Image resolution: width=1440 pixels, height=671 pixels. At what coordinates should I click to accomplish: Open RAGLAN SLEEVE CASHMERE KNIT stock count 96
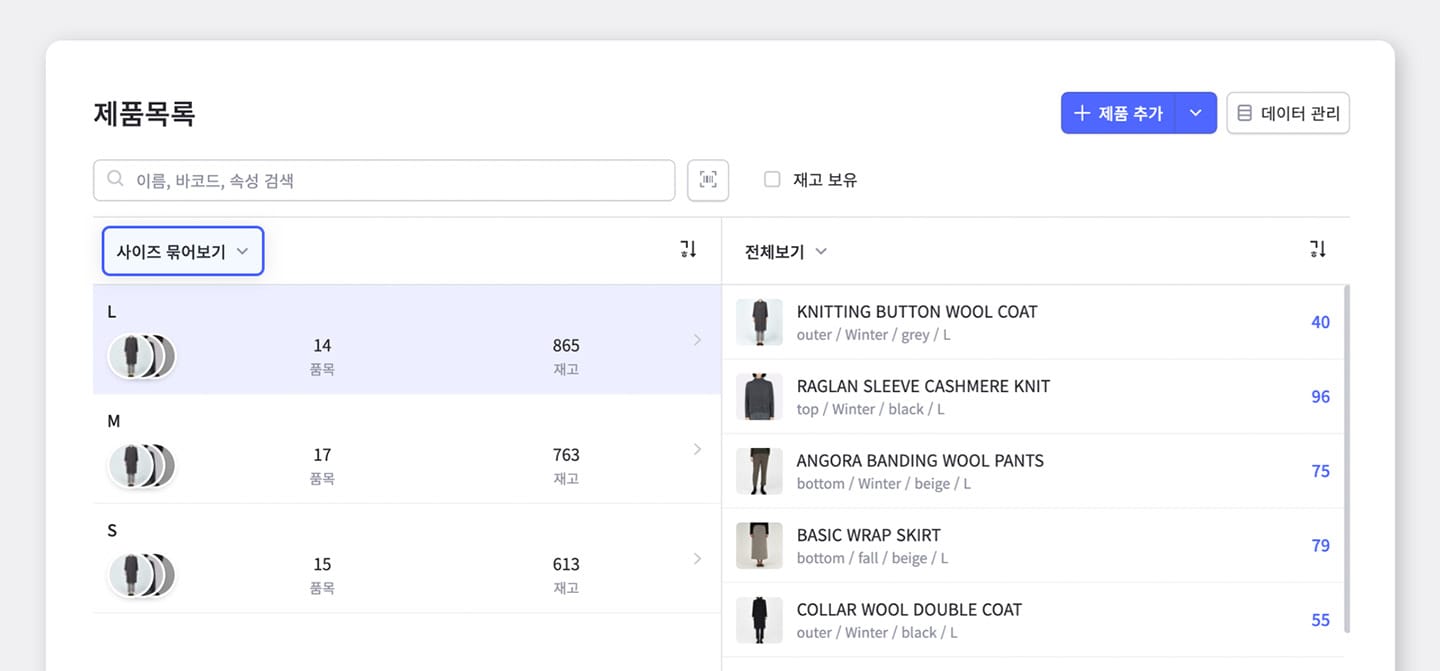tap(1321, 397)
